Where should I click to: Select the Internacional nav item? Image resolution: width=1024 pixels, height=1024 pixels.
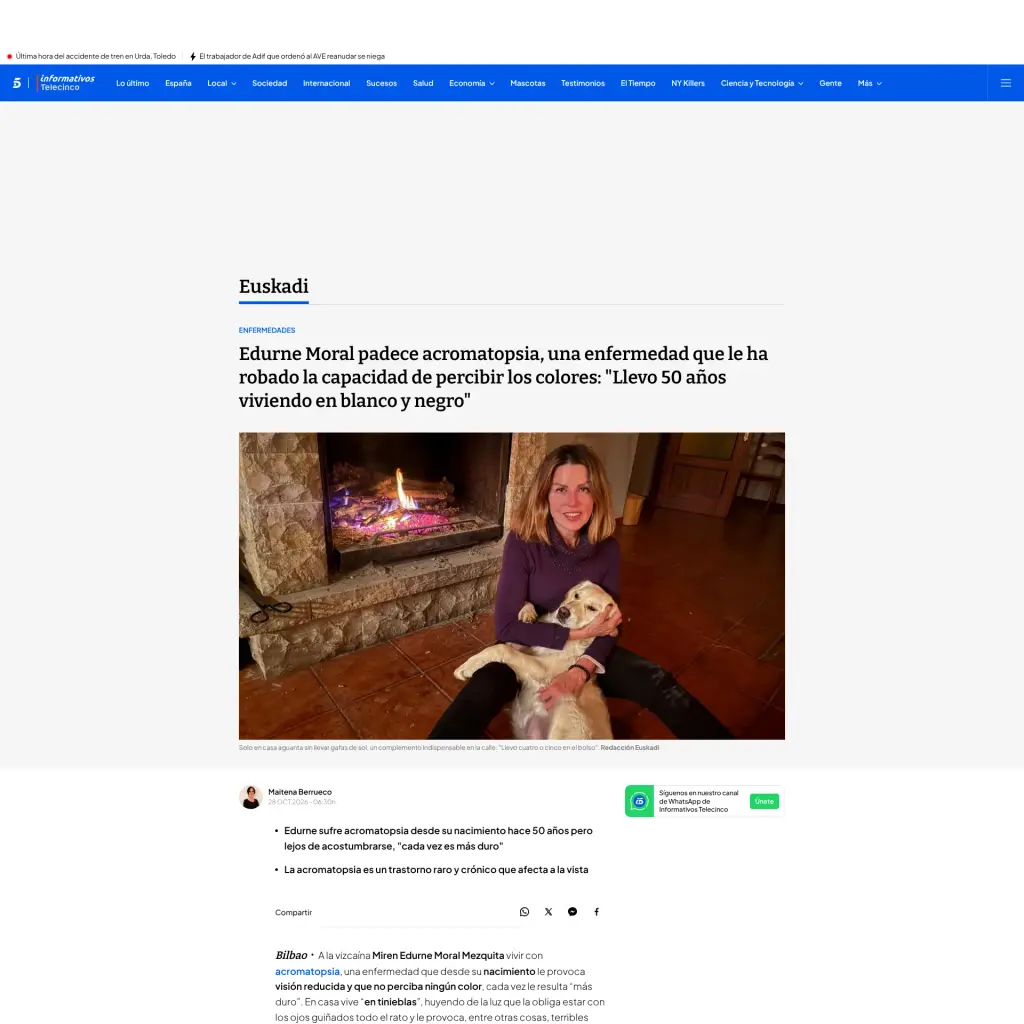click(327, 83)
